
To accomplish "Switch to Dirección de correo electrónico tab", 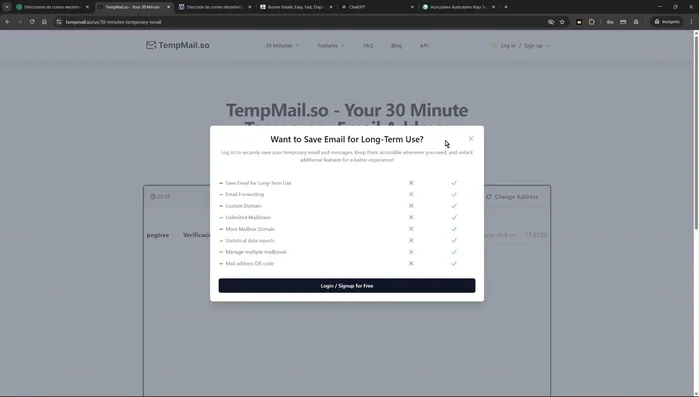I will point(215,7).
